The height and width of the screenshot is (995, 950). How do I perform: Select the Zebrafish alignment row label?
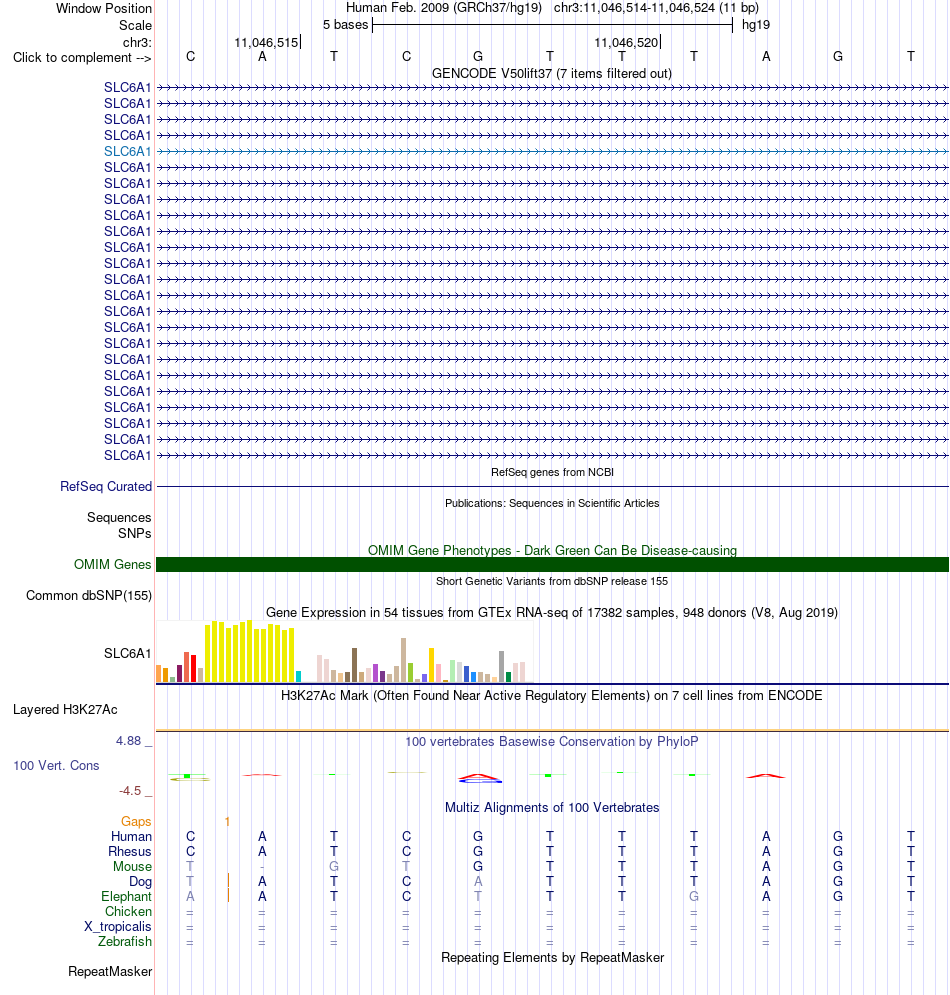click(x=125, y=942)
